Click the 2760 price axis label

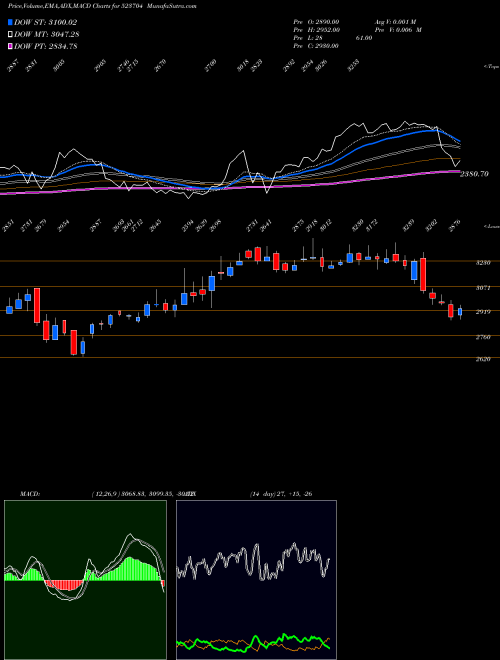point(483,337)
